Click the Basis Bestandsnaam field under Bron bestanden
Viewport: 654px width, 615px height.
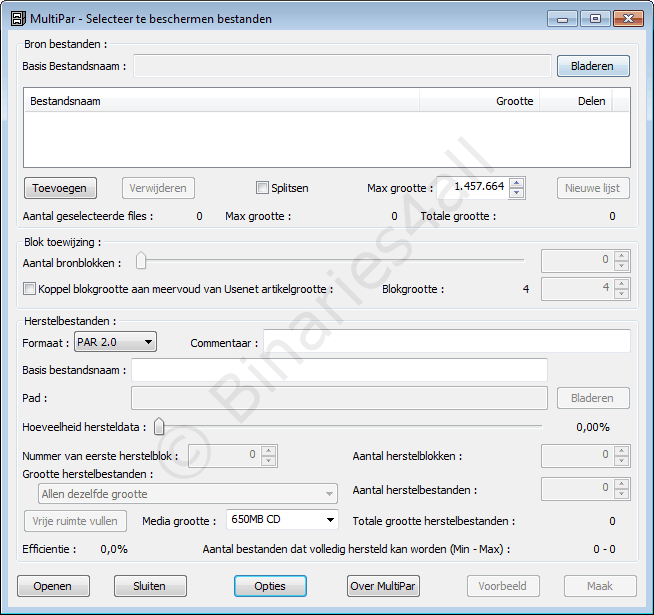[x=342, y=66]
